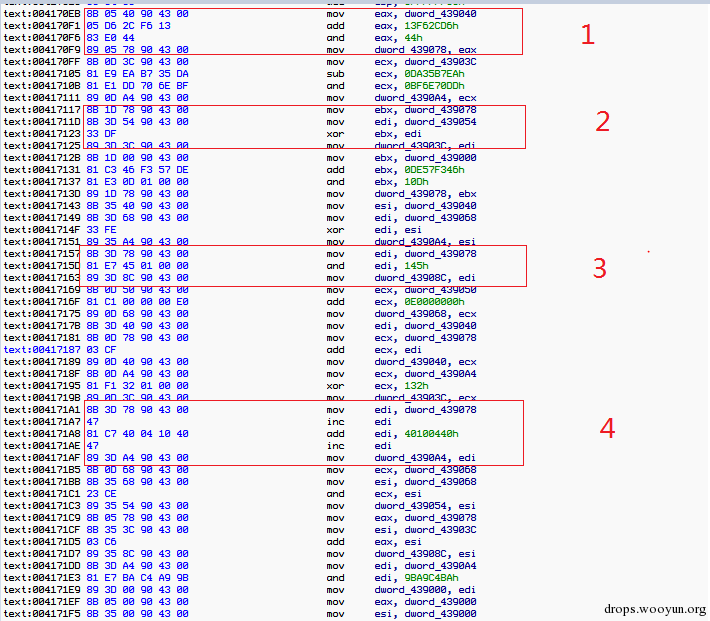Select the 44h operand value

pyautogui.click(x=413, y=38)
